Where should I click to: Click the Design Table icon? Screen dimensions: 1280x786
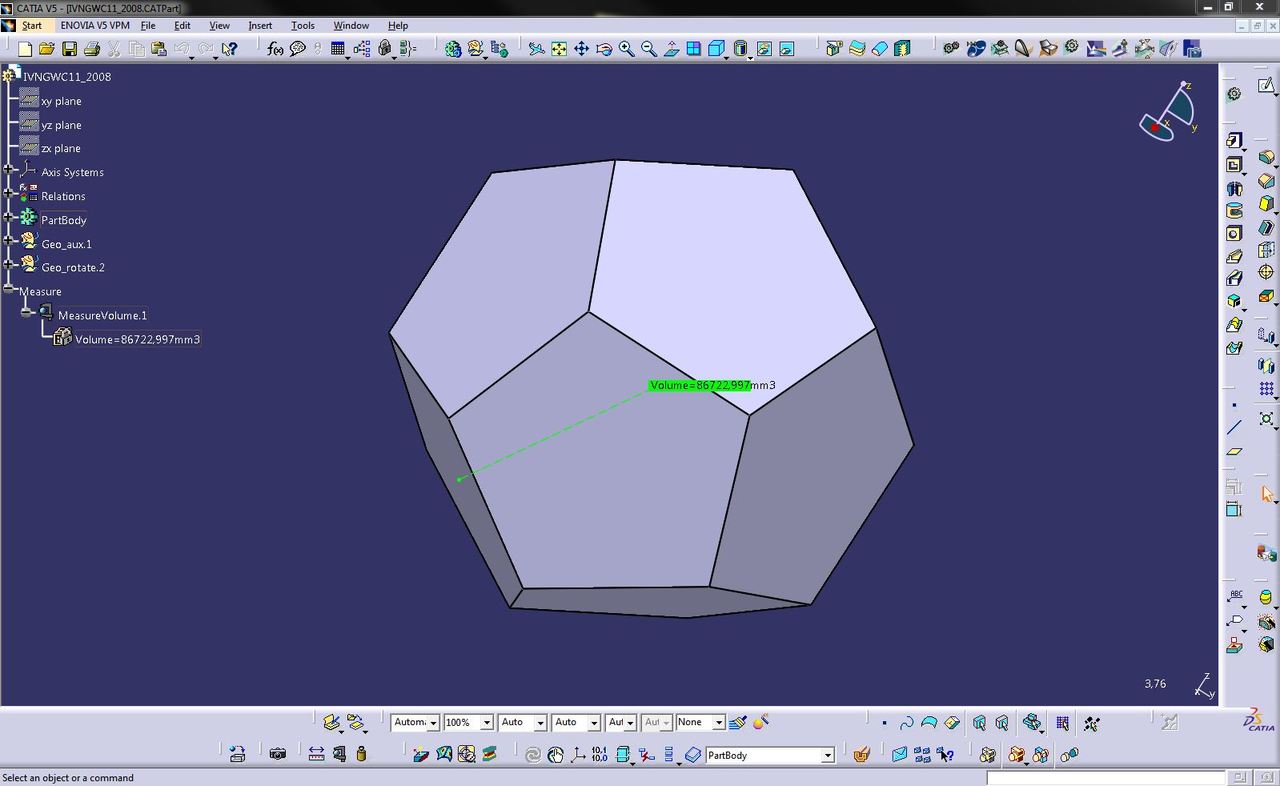[x=338, y=48]
